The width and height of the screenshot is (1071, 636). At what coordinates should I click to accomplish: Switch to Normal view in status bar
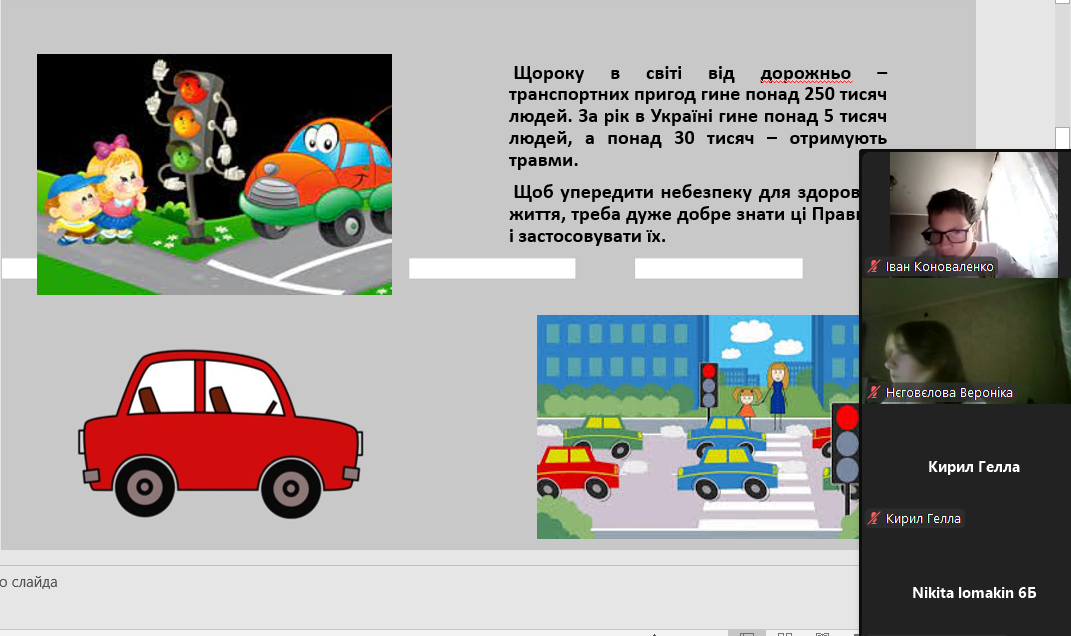tap(746, 633)
